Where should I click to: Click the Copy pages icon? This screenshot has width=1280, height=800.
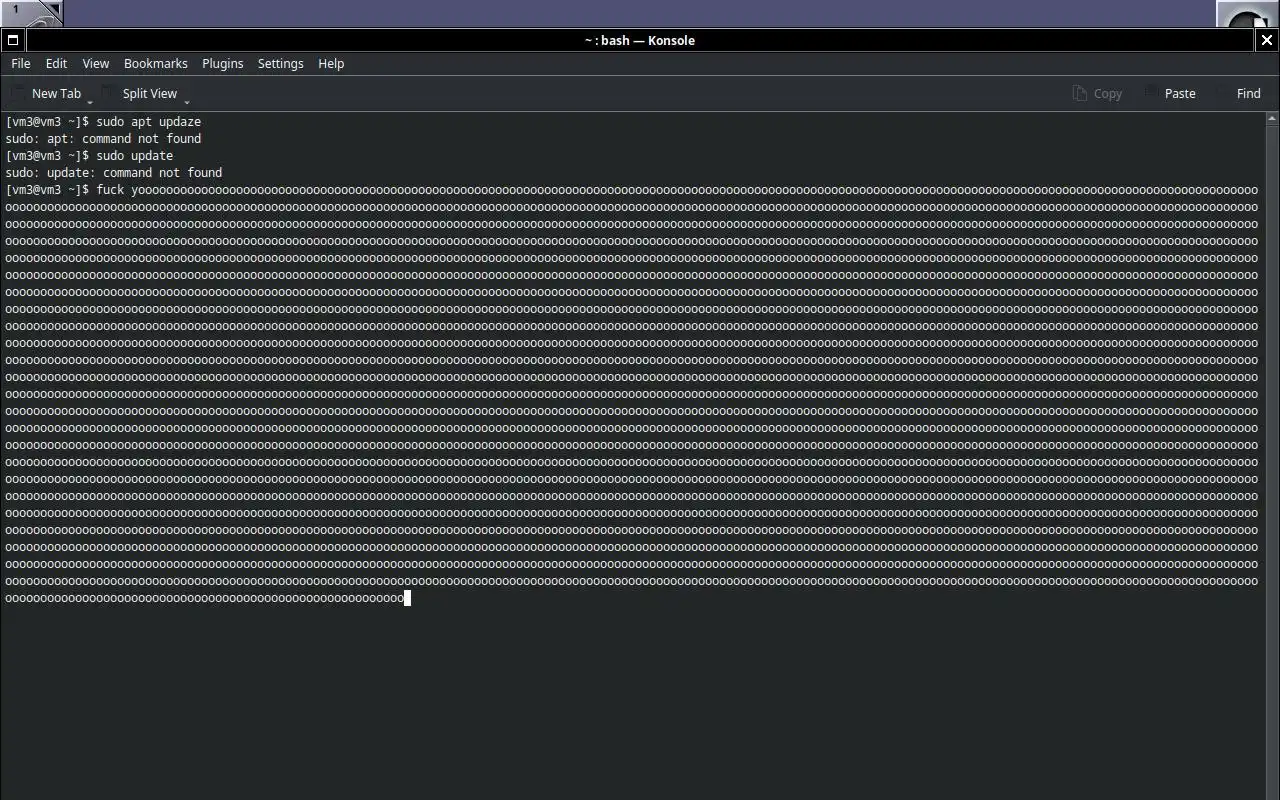pos(1079,93)
